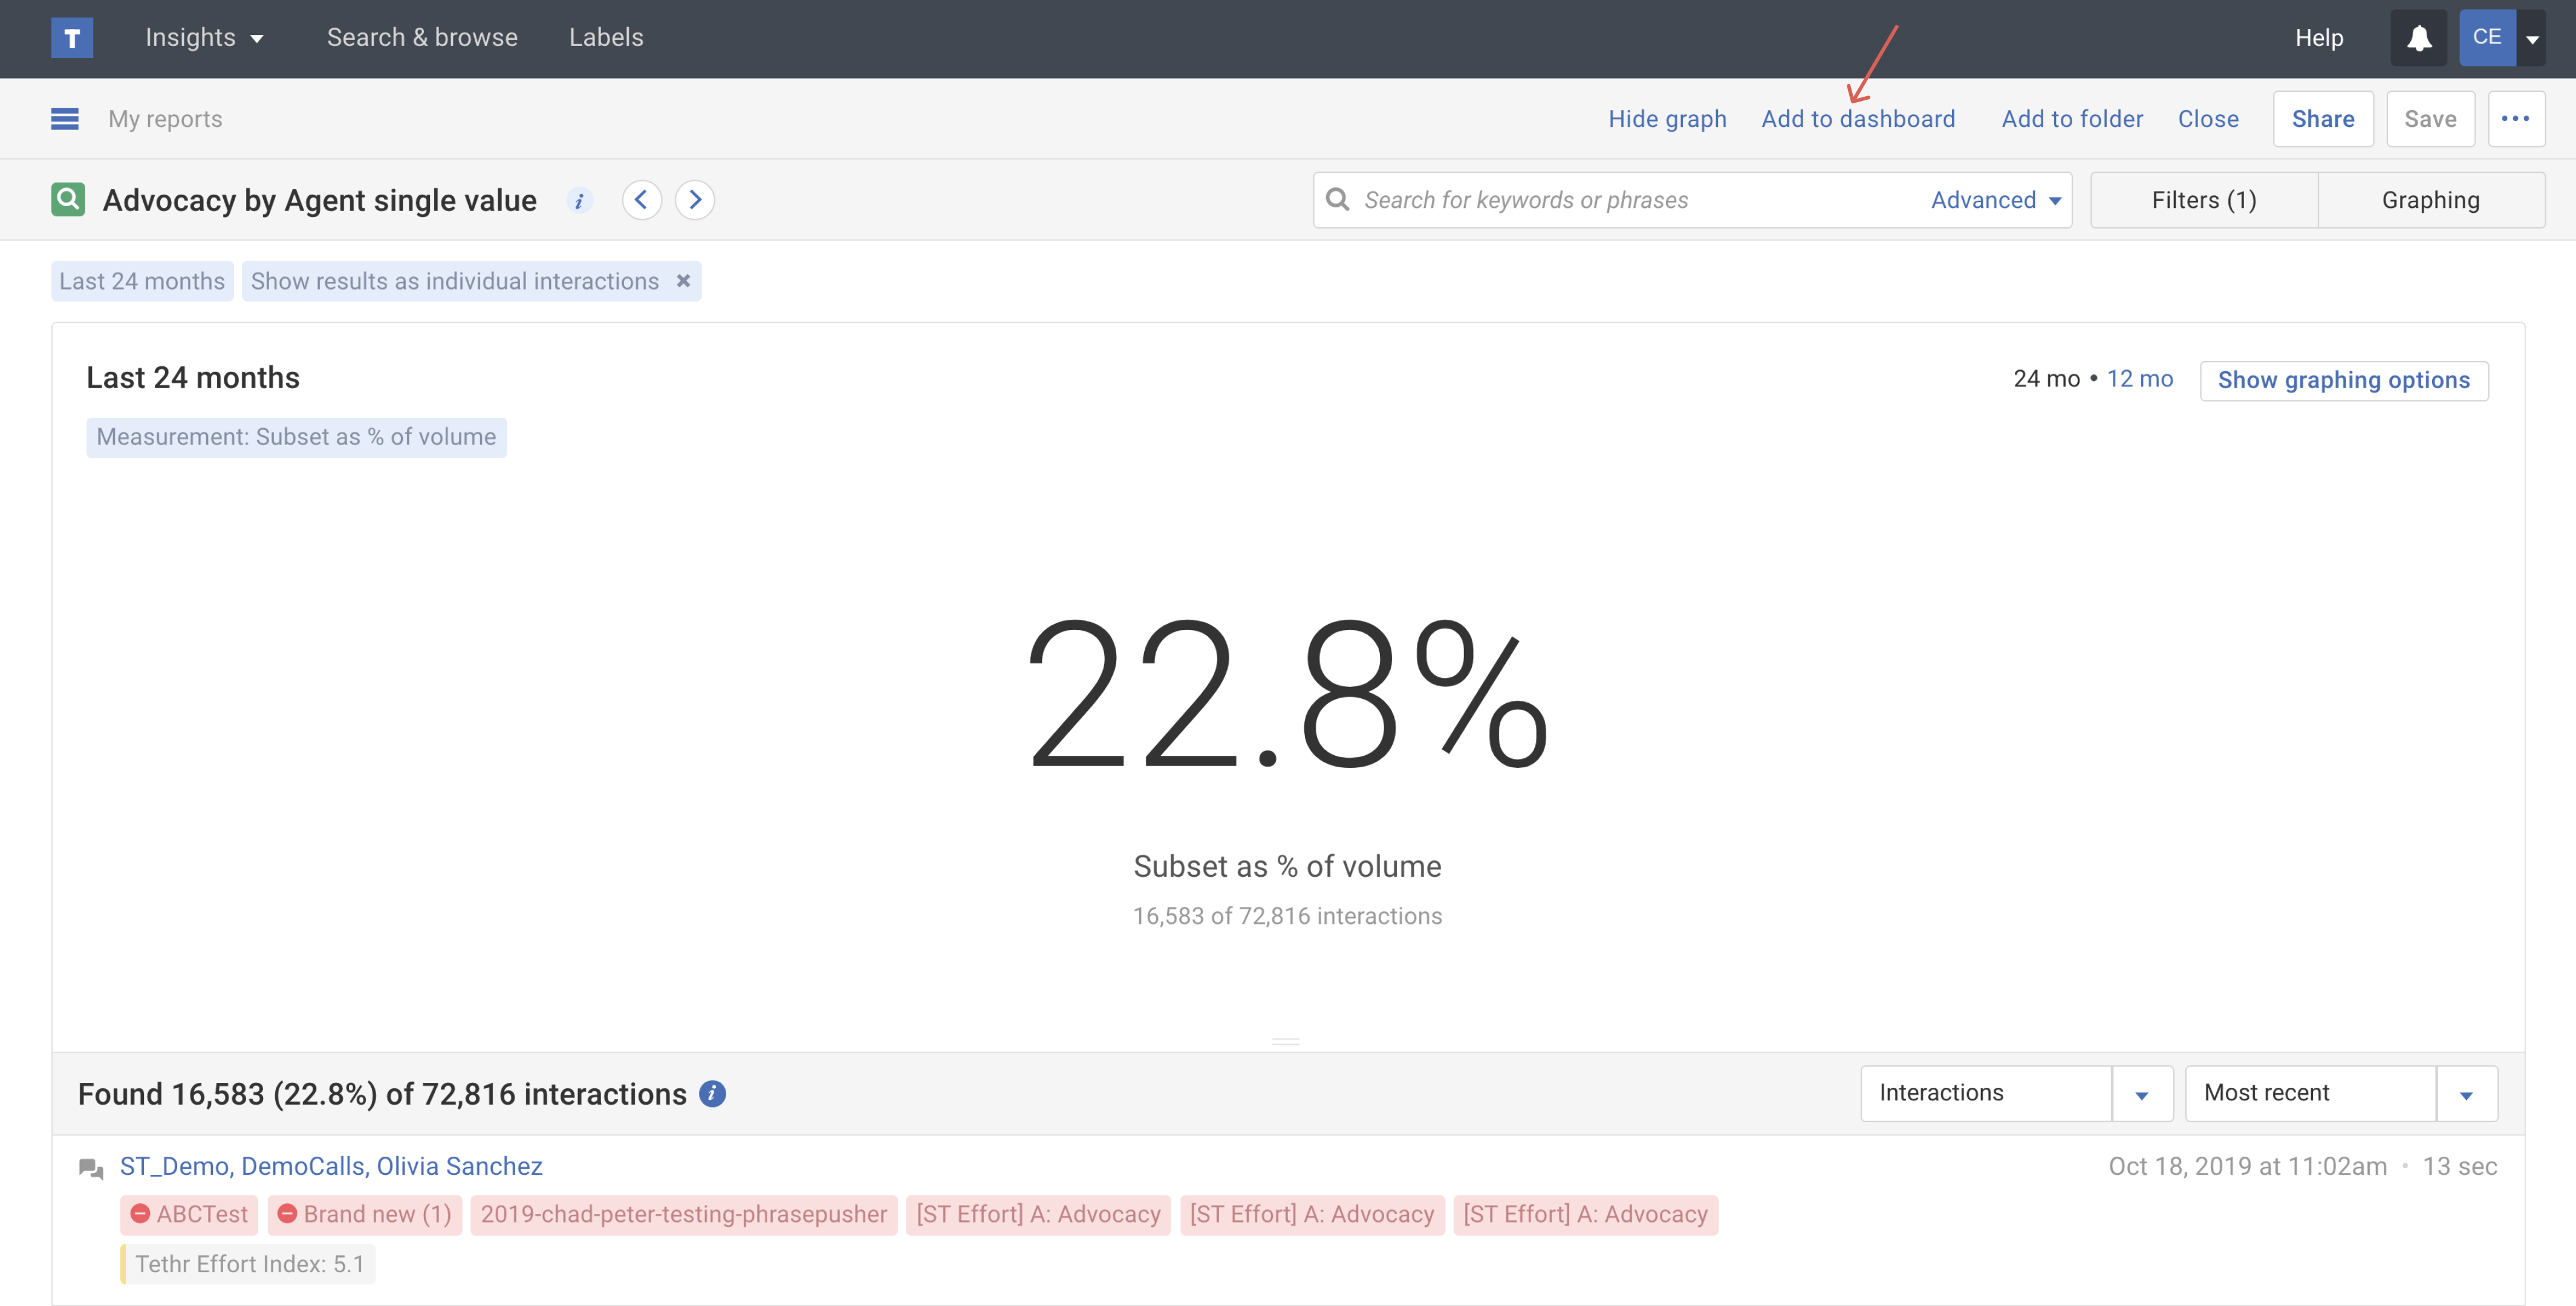This screenshot has height=1306, width=2576.
Task: Open the notifications bell icon
Action: [x=2418, y=38]
